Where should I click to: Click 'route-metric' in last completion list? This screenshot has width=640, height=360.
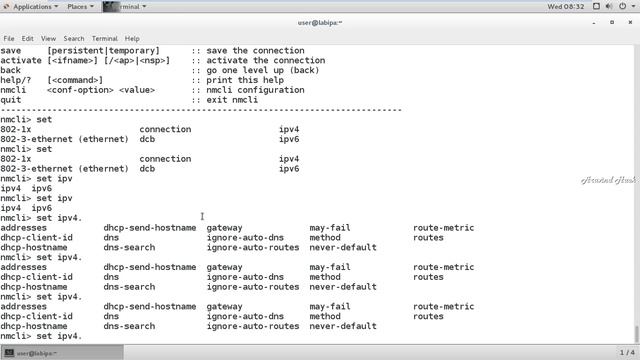[444, 307]
